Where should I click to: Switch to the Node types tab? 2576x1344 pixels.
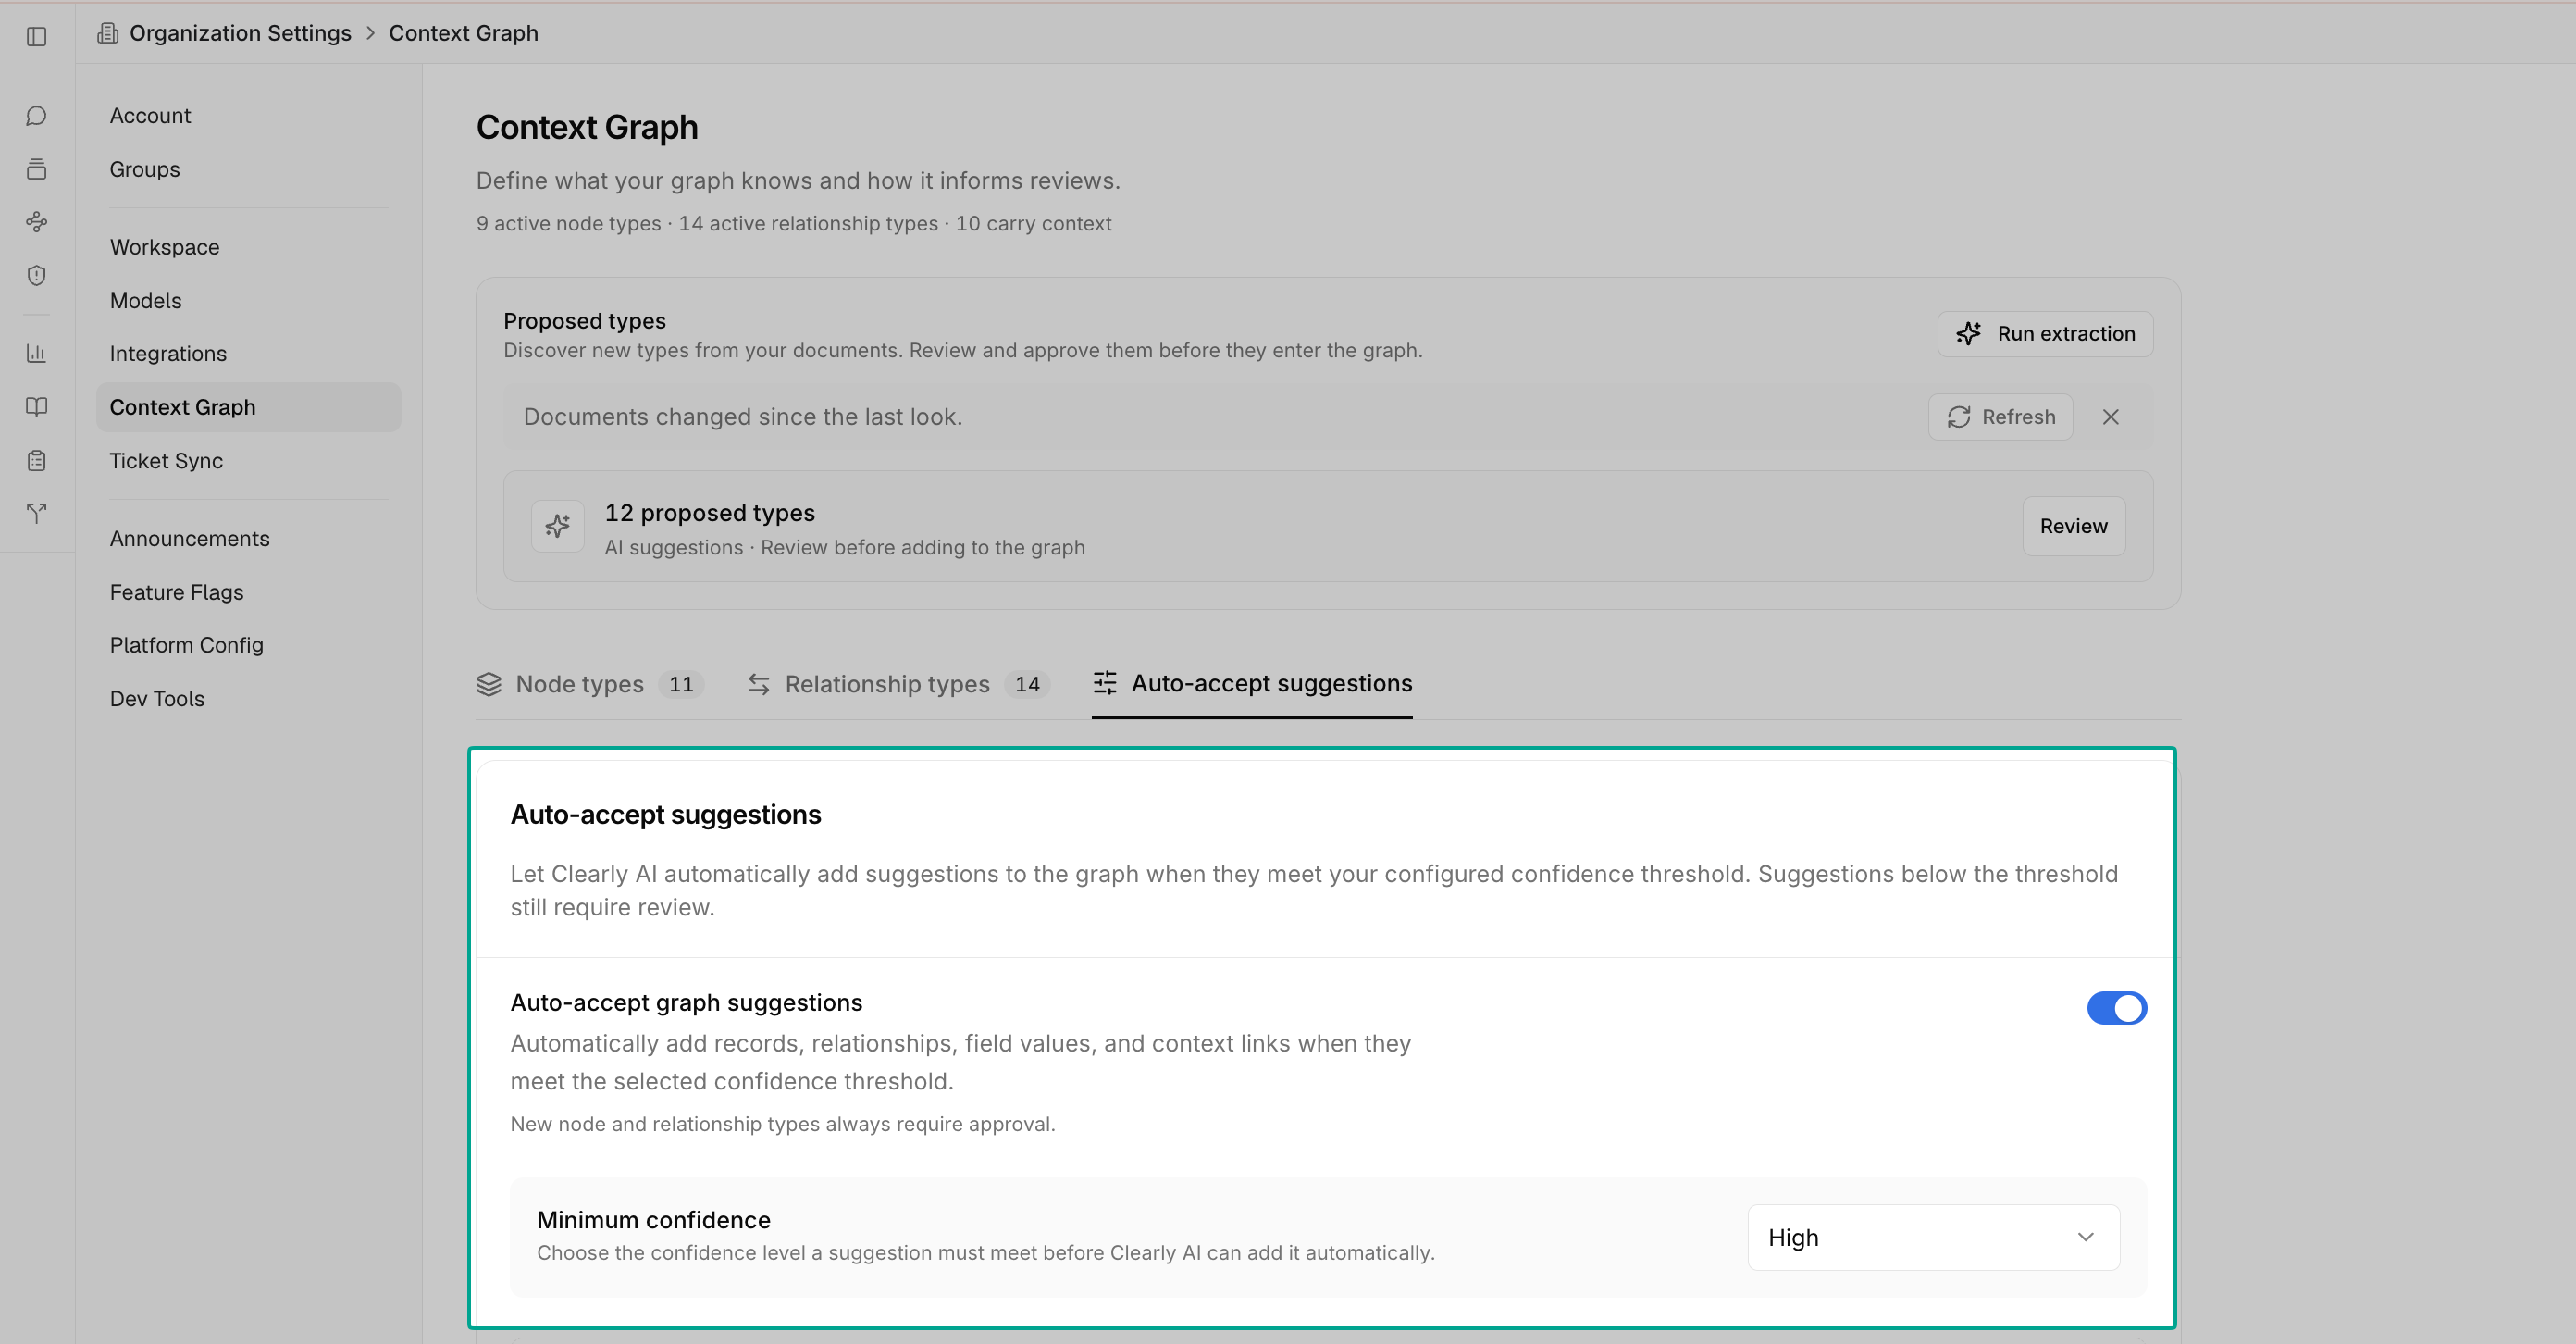click(x=590, y=684)
